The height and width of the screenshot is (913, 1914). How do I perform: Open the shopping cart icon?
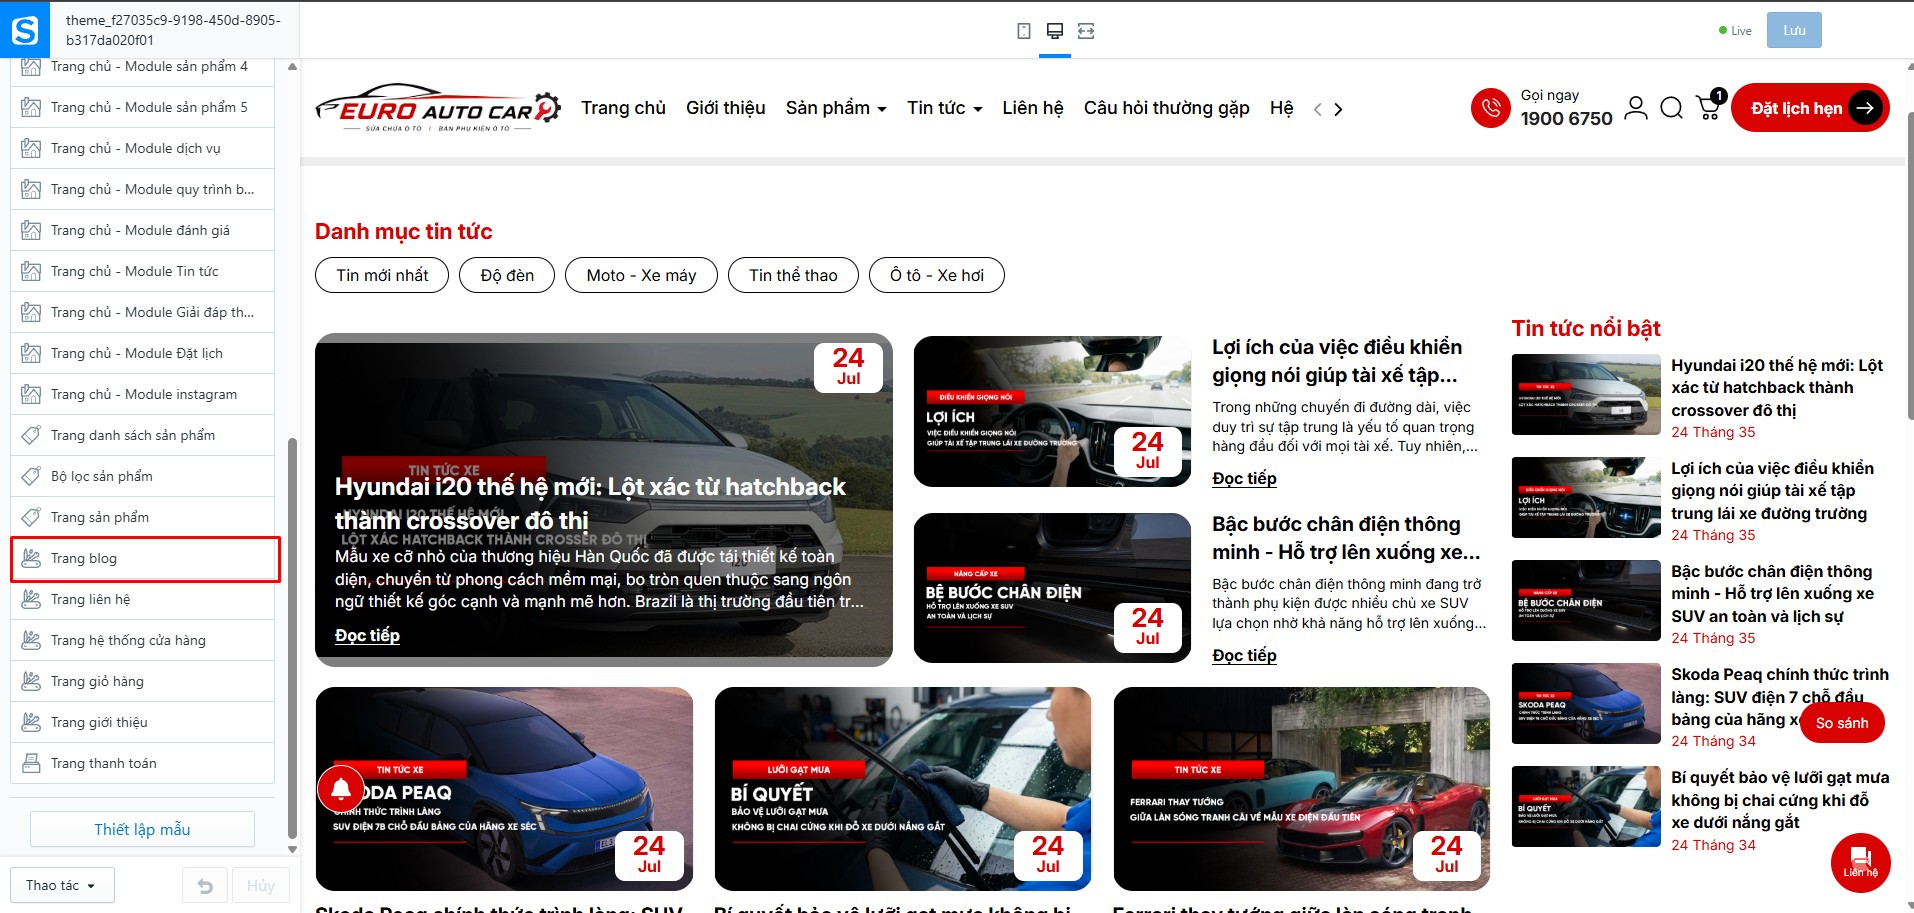click(x=1710, y=106)
